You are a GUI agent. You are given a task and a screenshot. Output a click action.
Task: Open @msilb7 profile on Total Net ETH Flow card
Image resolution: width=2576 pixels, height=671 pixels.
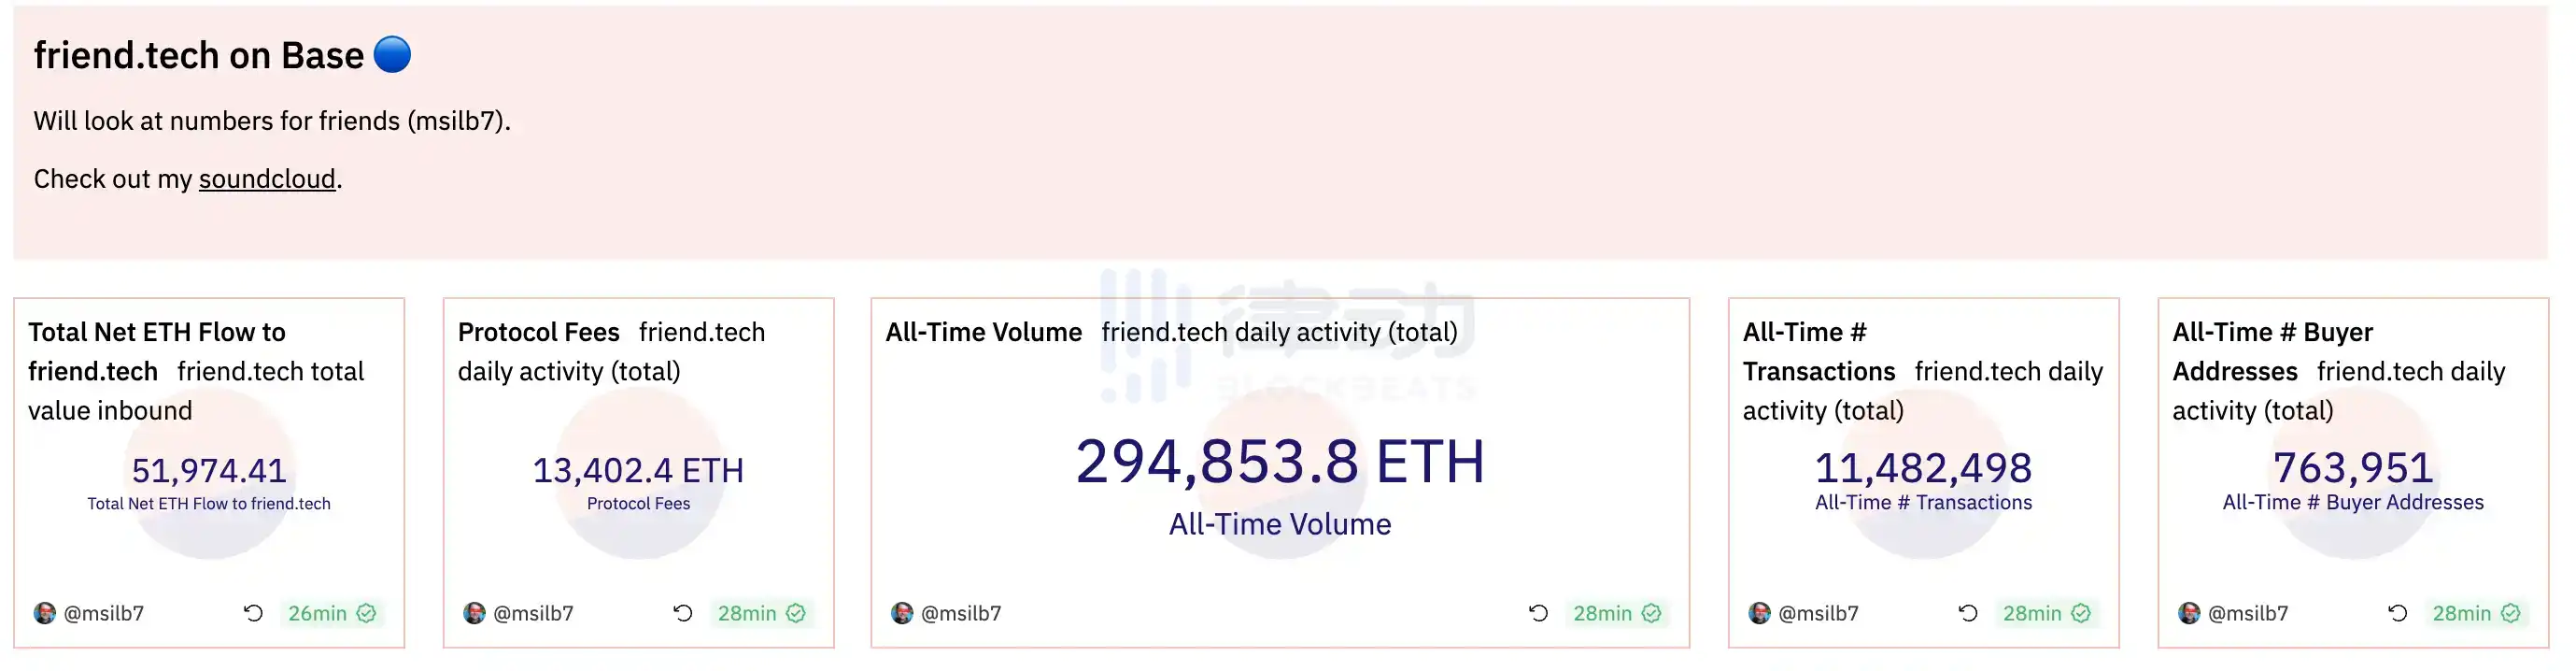coord(103,613)
